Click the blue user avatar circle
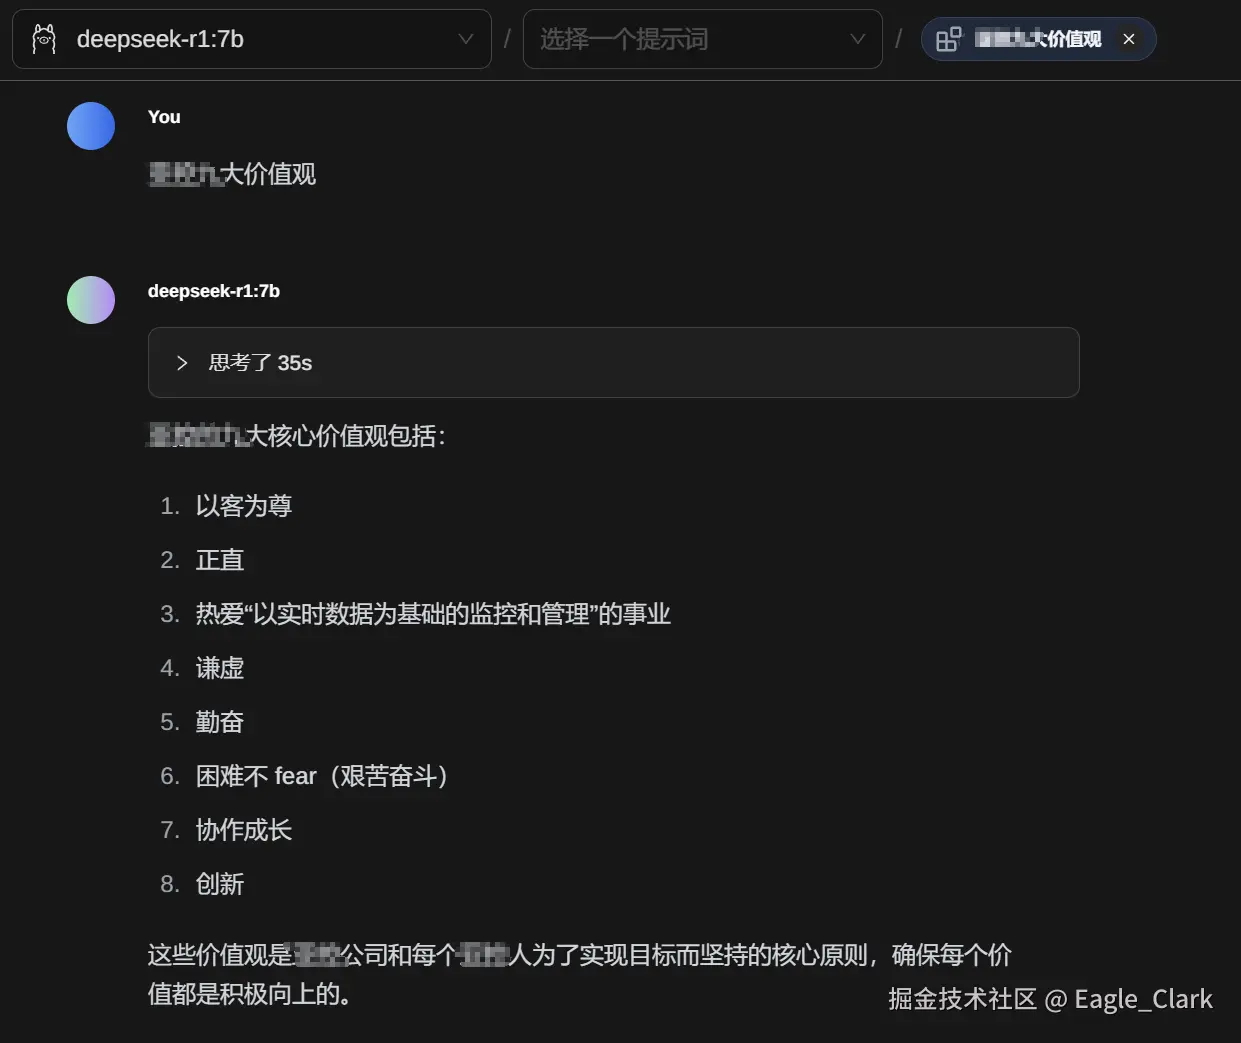The height and width of the screenshot is (1043, 1241). [x=91, y=126]
